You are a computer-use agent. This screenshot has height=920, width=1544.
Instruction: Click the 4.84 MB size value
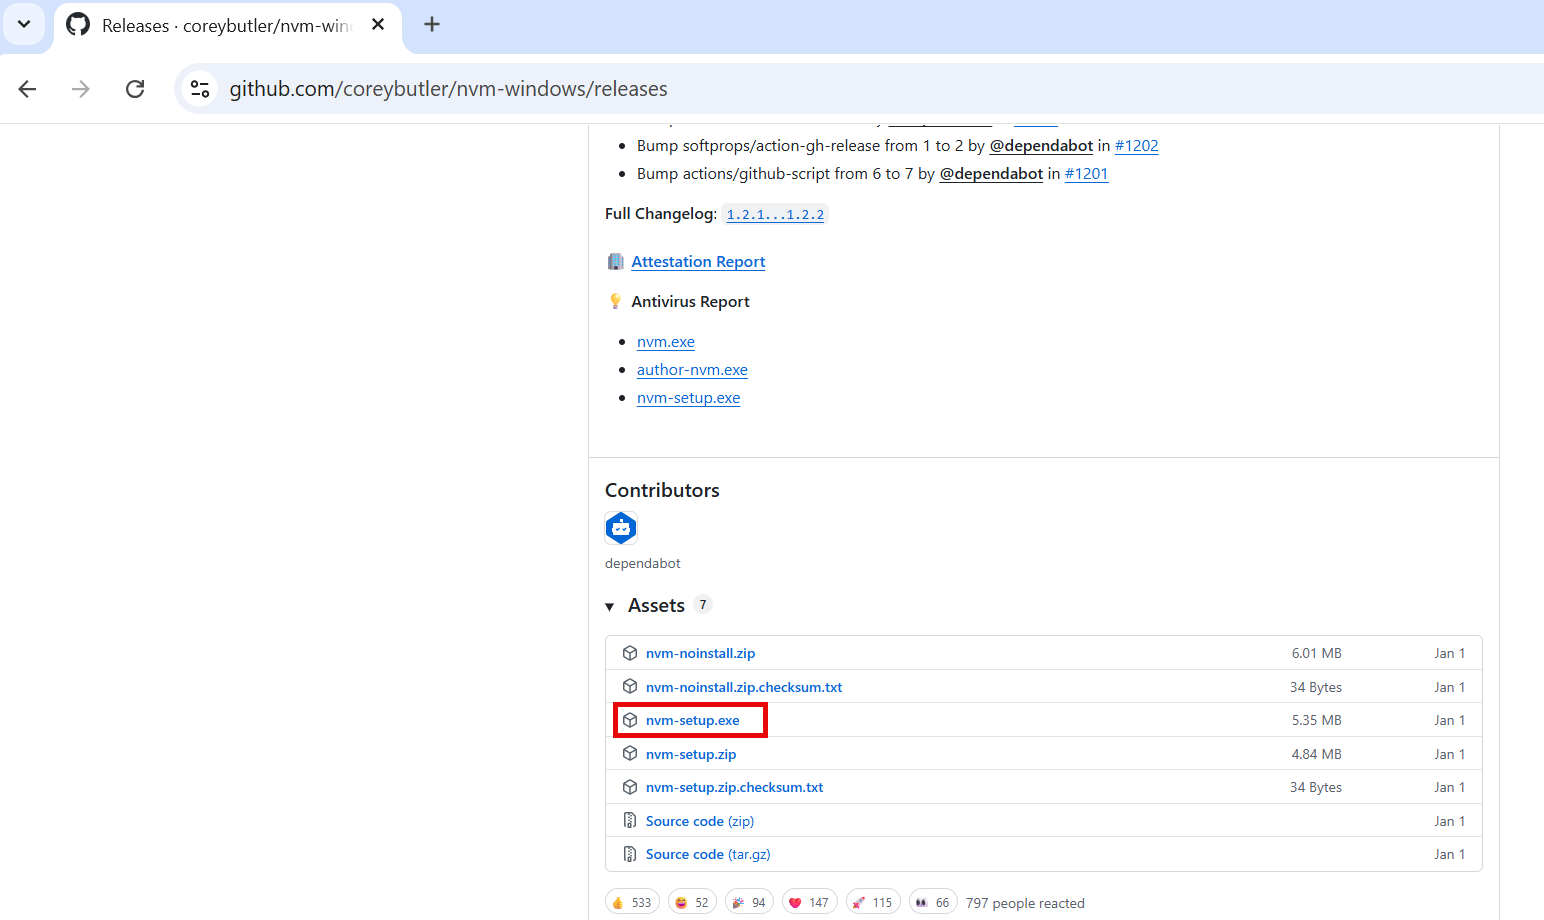tap(1316, 754)
